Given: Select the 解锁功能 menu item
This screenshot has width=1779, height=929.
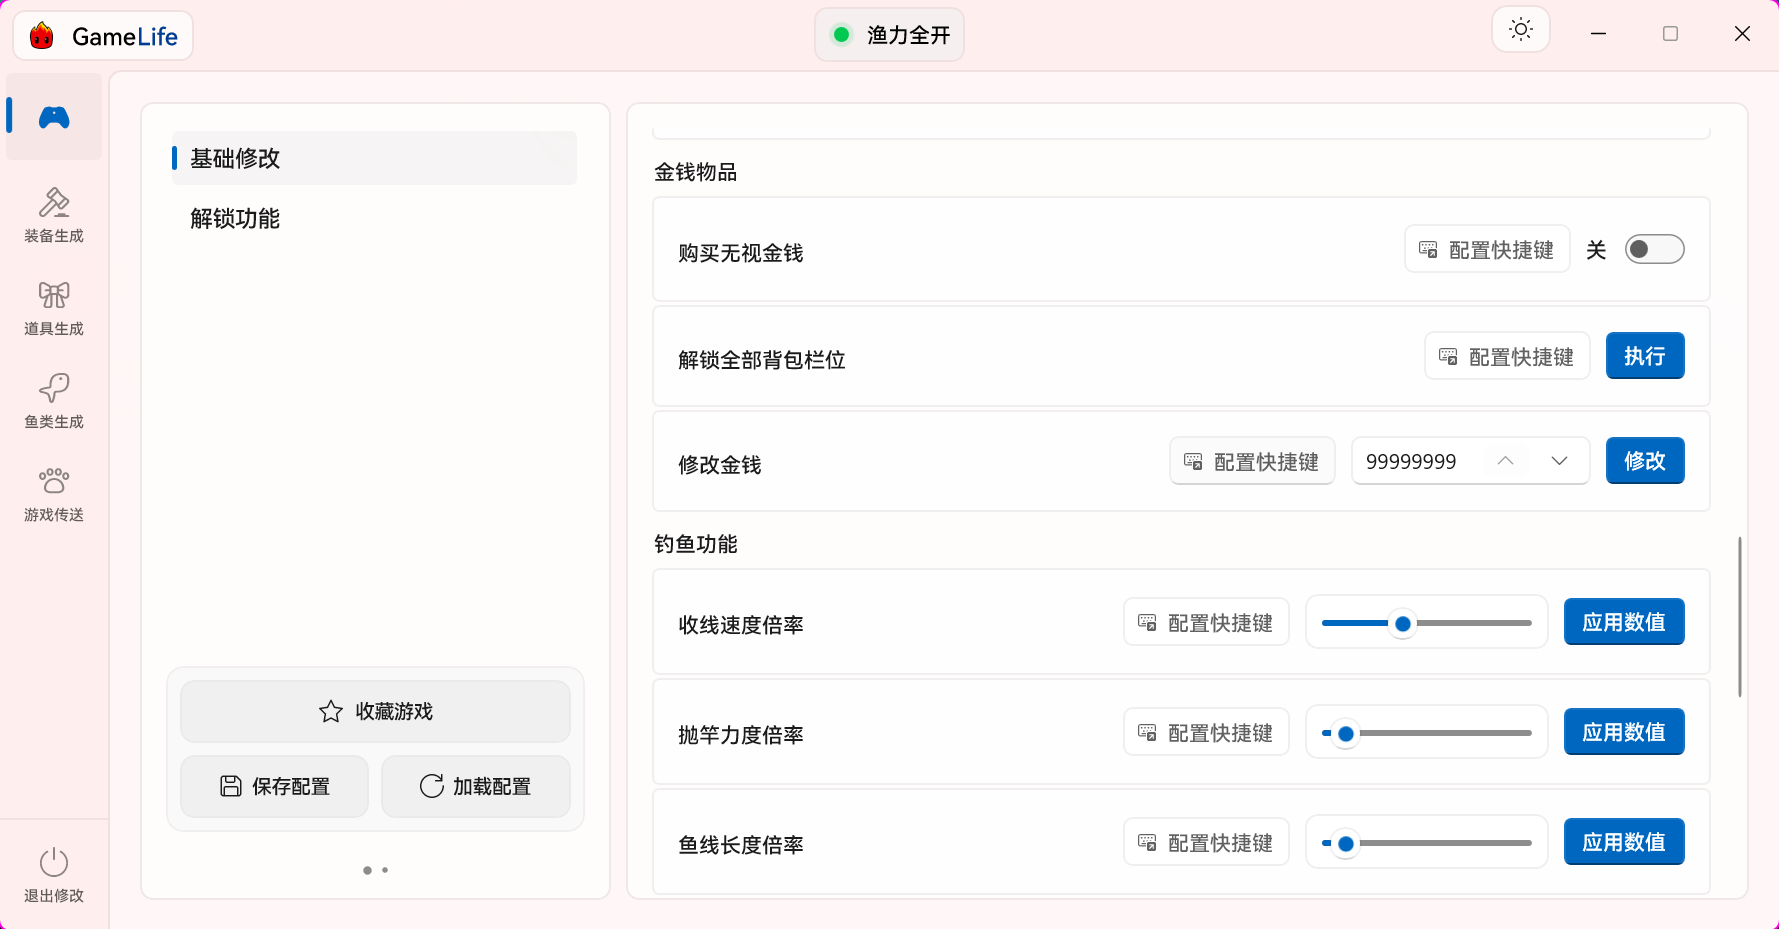Looking at the screenshot, I should pyautogui.click(x=374, y=218).
